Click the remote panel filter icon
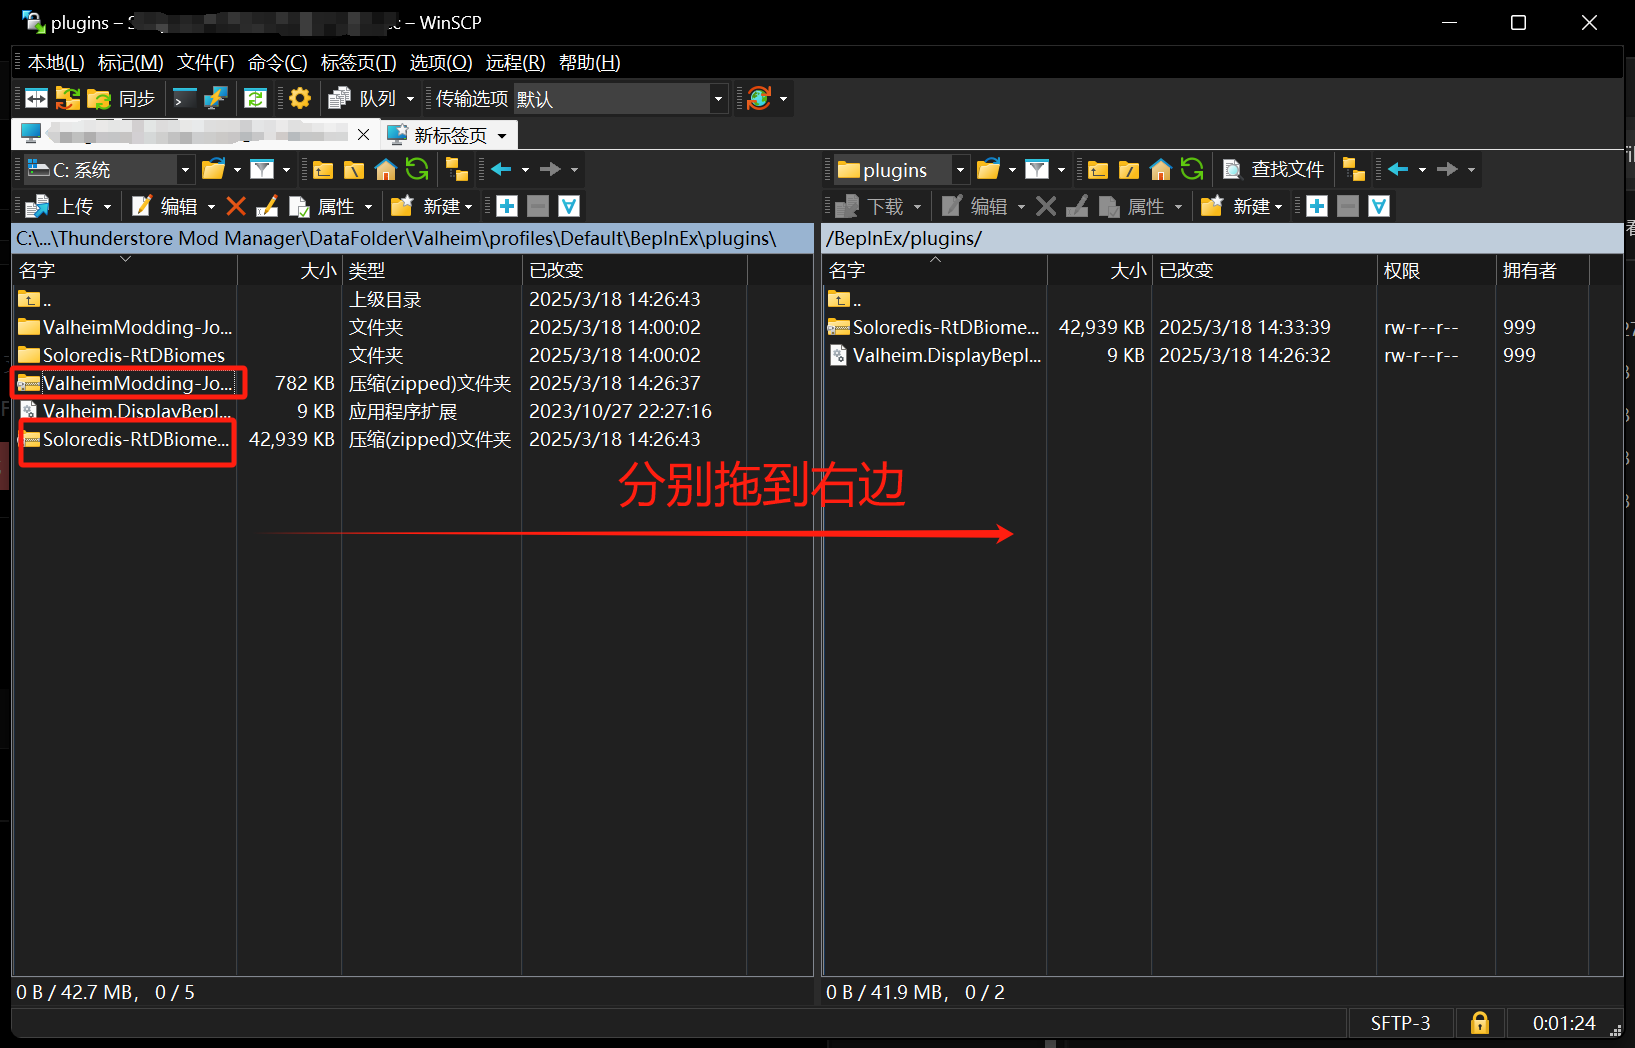This screenshot has height=1048, width=1635. pos(1037,170)
